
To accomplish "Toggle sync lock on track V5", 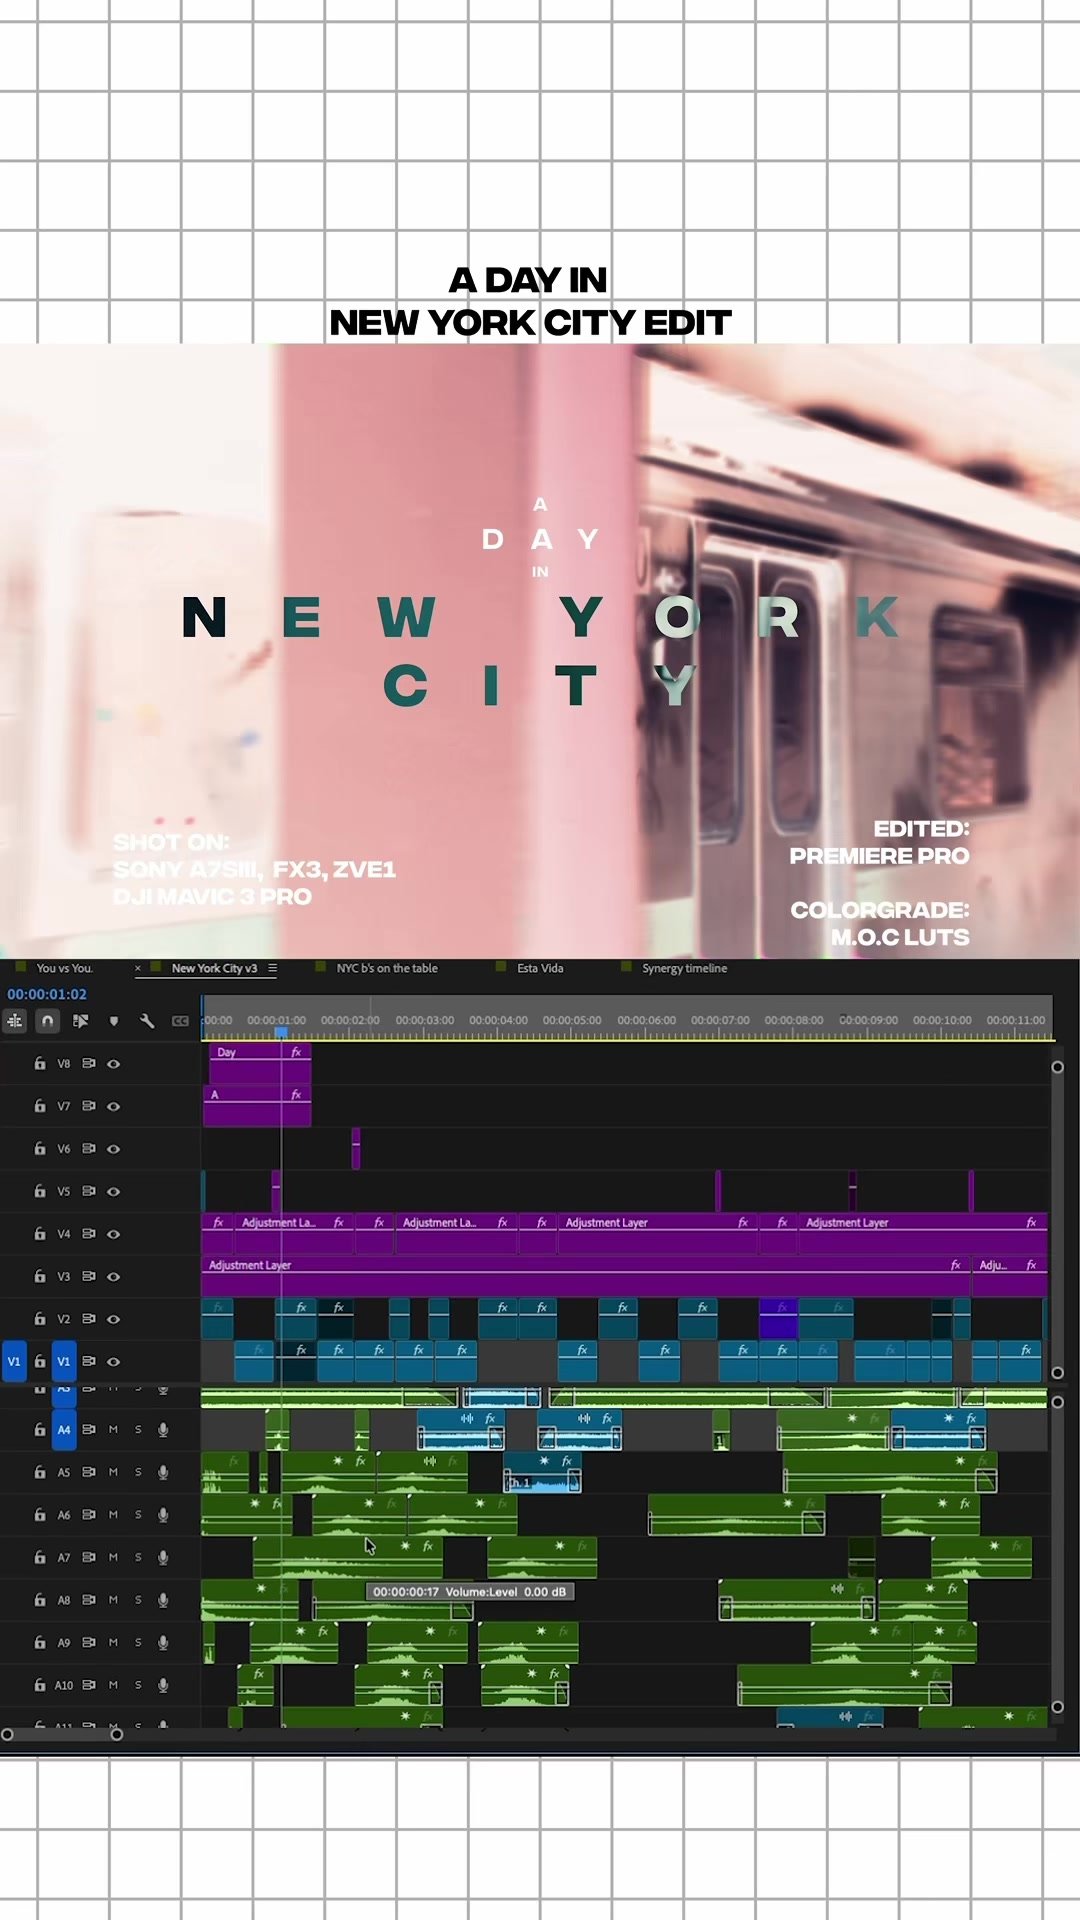I will (89, 1191).
